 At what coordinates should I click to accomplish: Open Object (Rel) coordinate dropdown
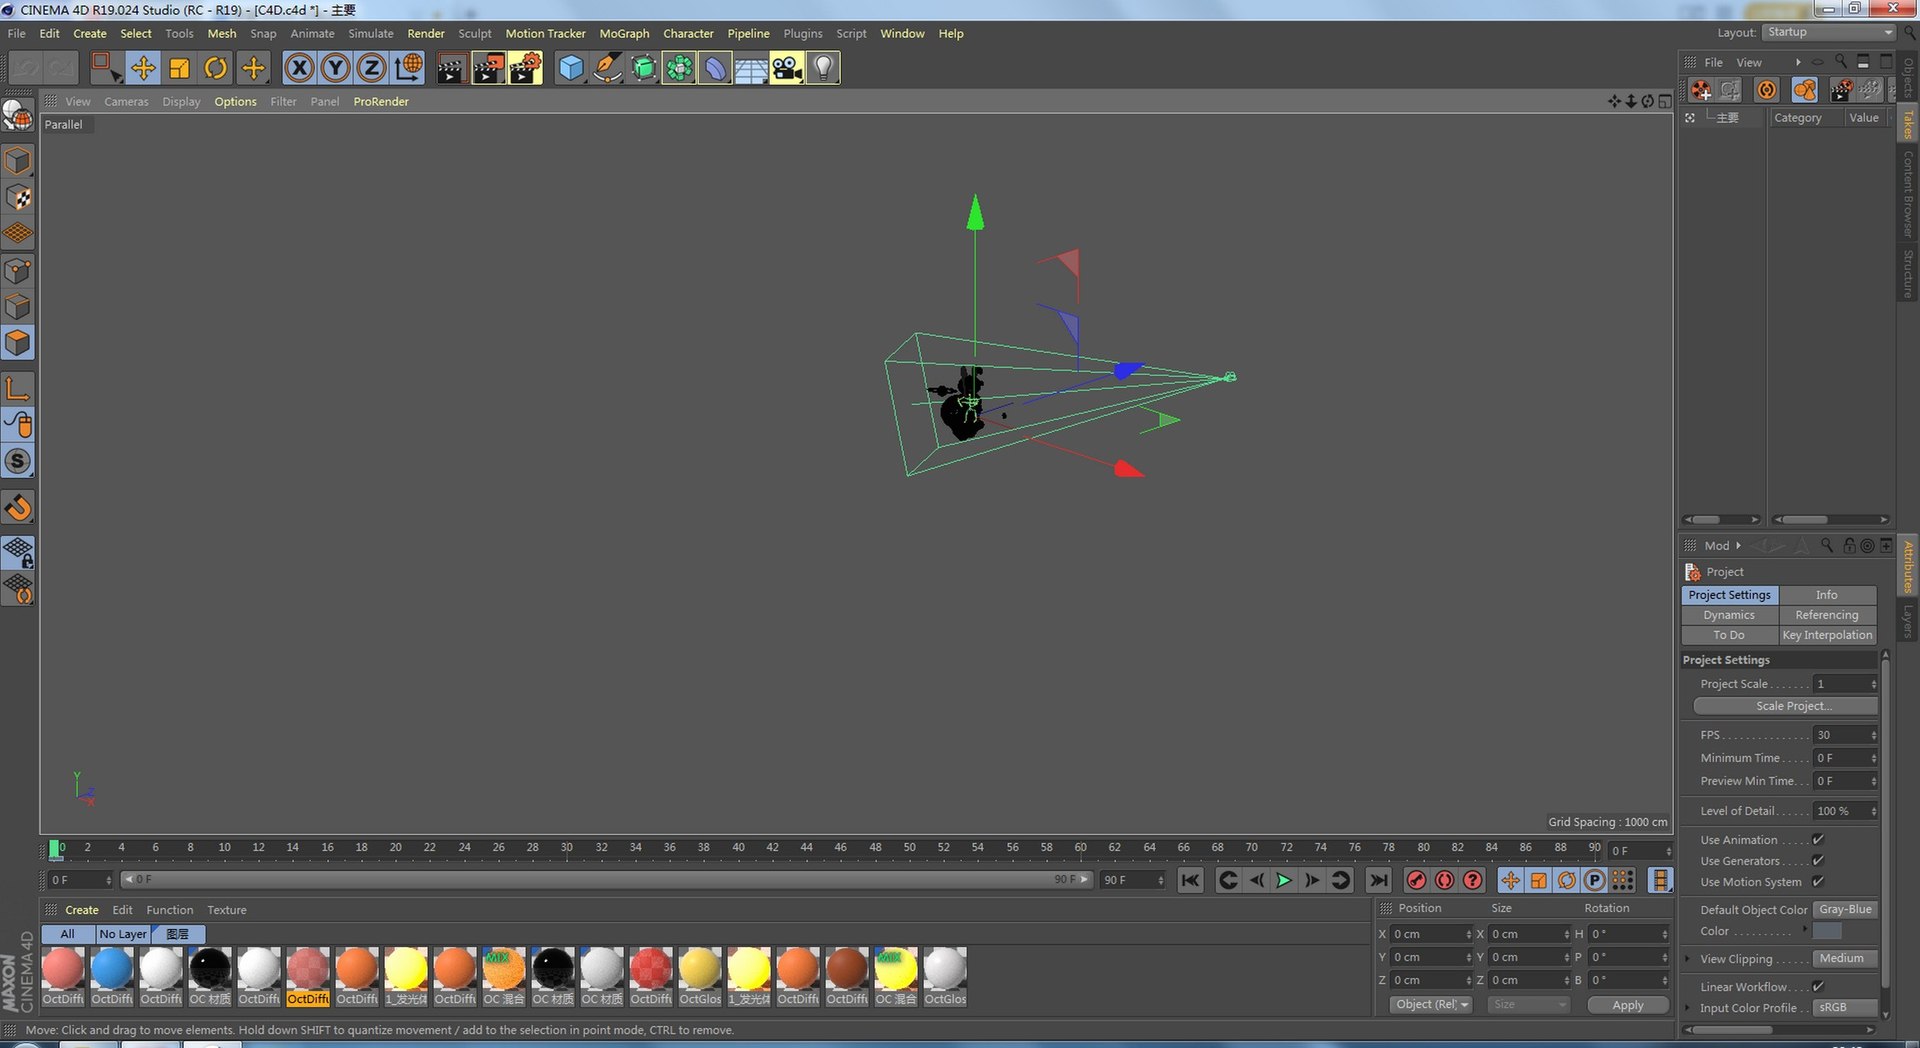click(1431, 1005)
